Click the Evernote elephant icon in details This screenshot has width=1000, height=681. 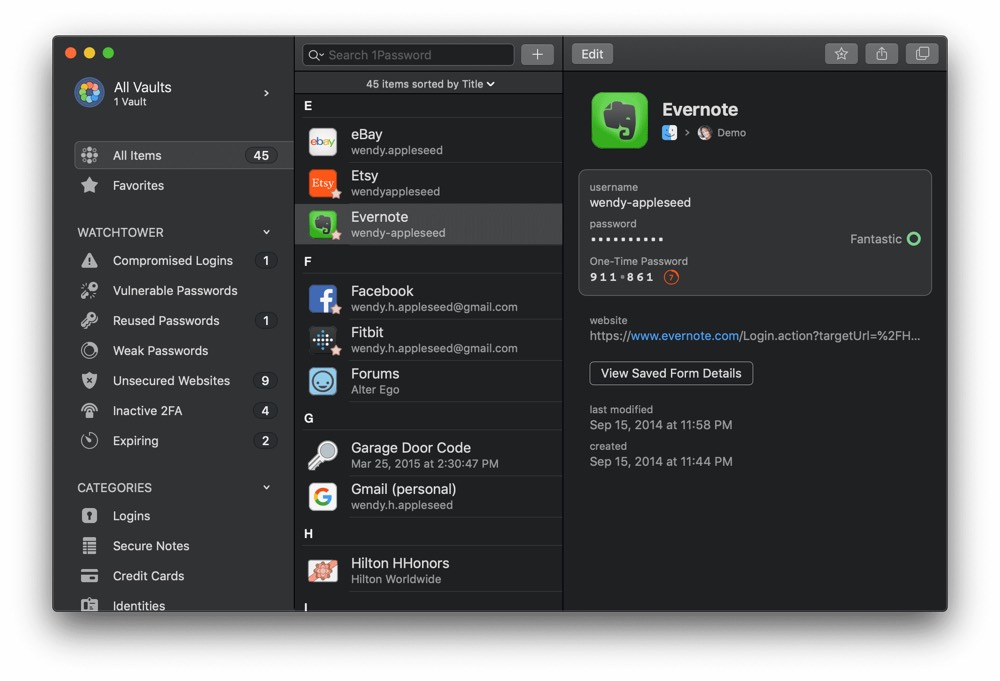pos(619,120)
